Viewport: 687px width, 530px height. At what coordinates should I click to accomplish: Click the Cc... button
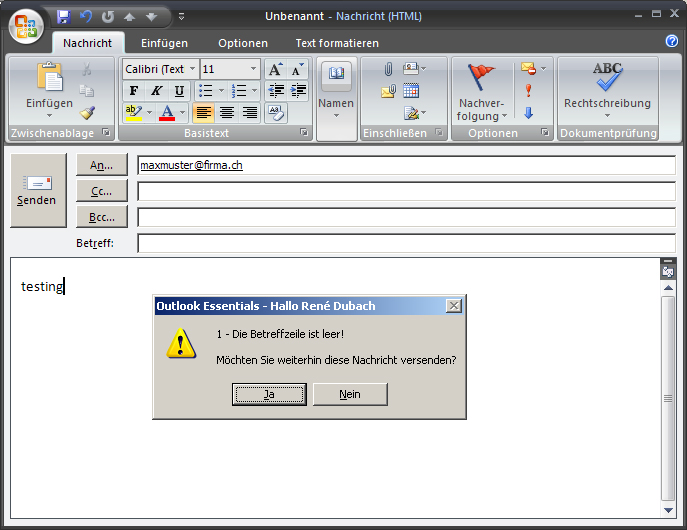click(x=102, y=191)
